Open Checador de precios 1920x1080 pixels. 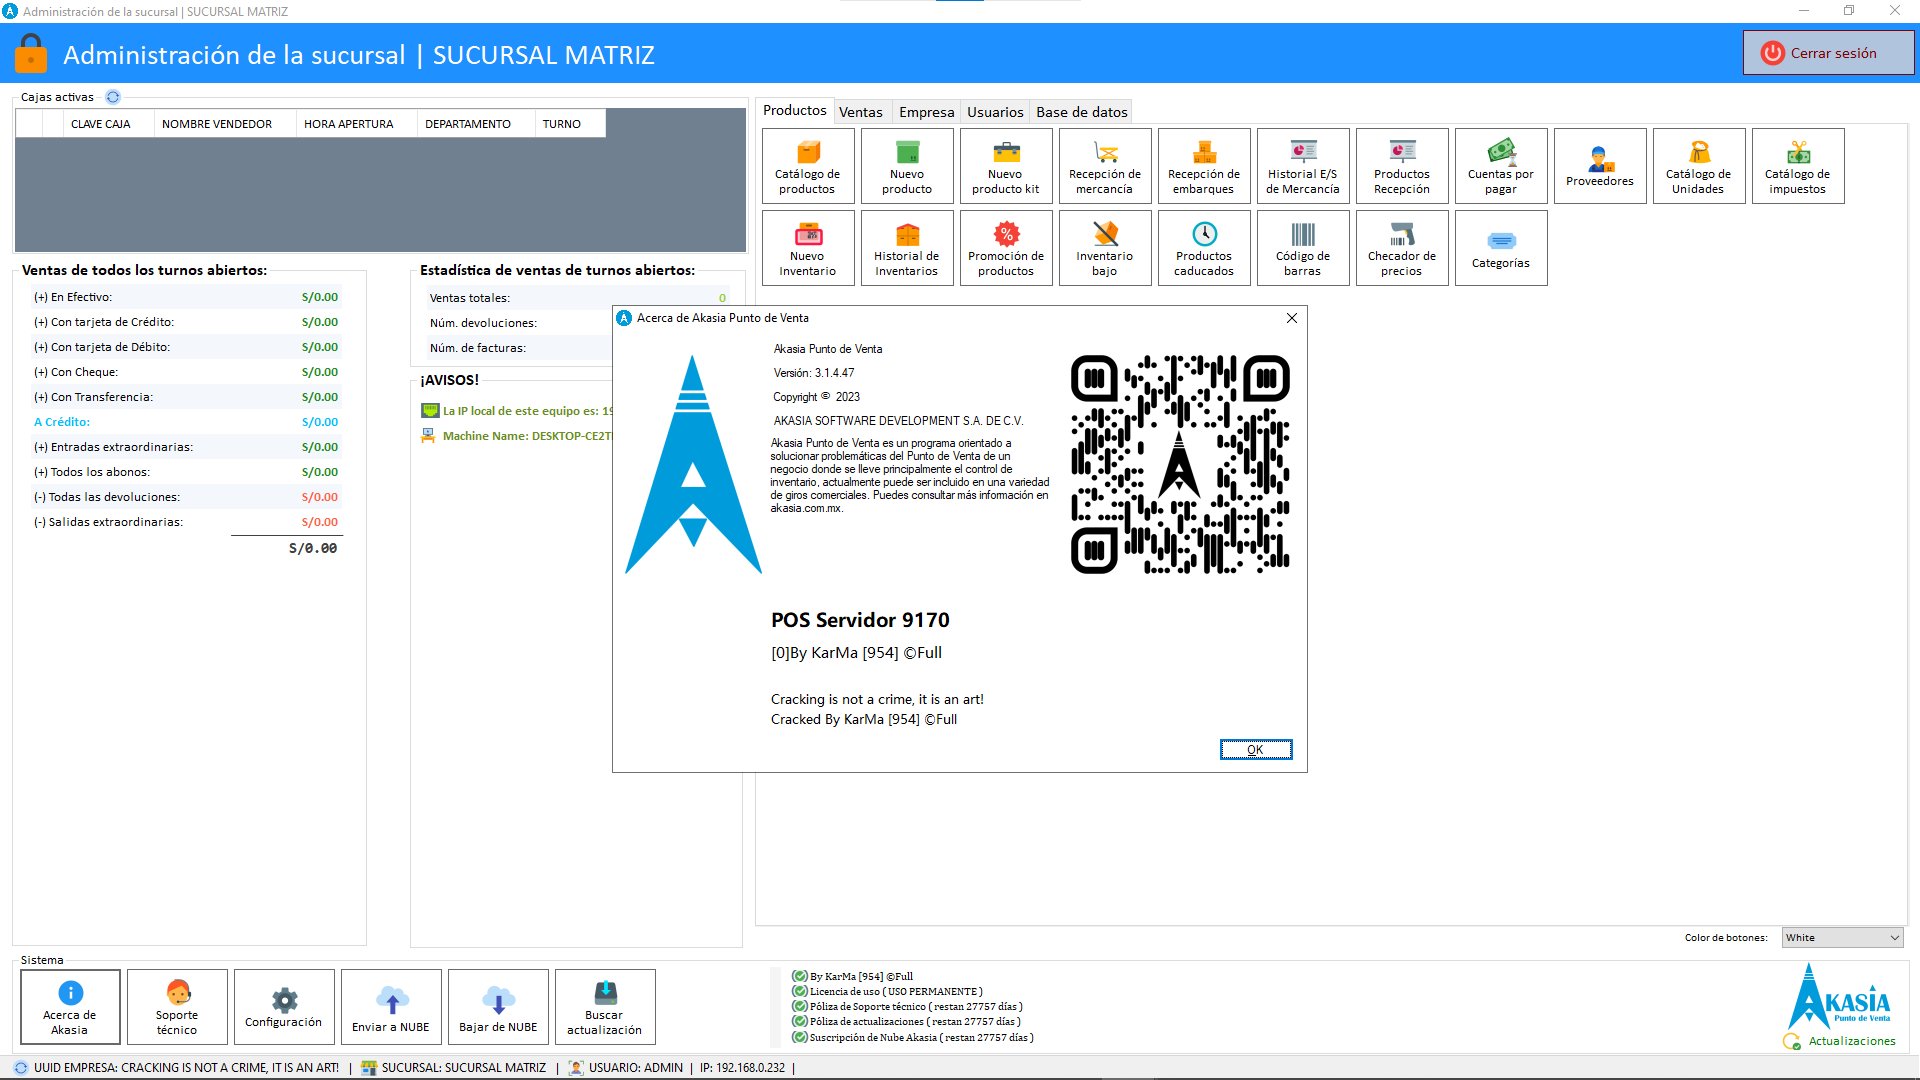1402,248
